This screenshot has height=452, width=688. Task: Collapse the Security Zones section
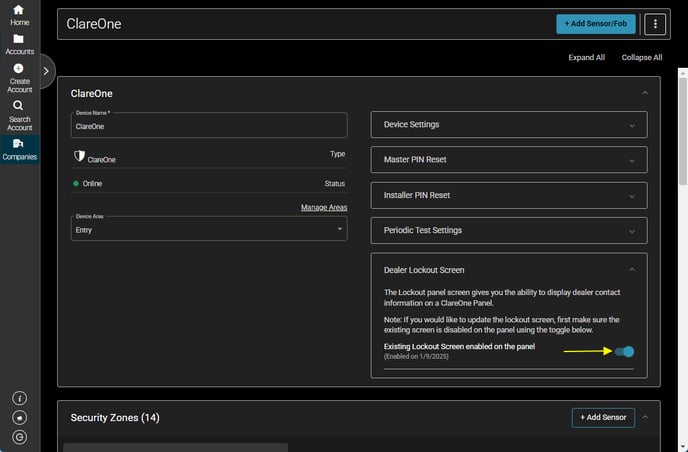click(x=645, y=417)
